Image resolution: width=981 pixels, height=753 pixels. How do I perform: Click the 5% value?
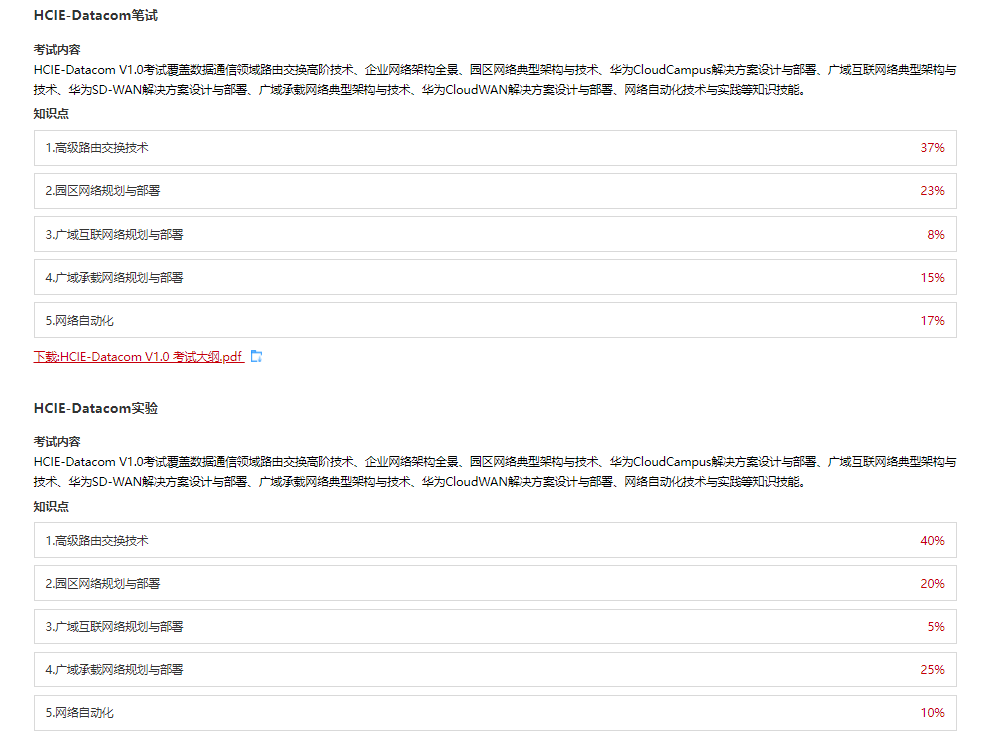[936, 627]
